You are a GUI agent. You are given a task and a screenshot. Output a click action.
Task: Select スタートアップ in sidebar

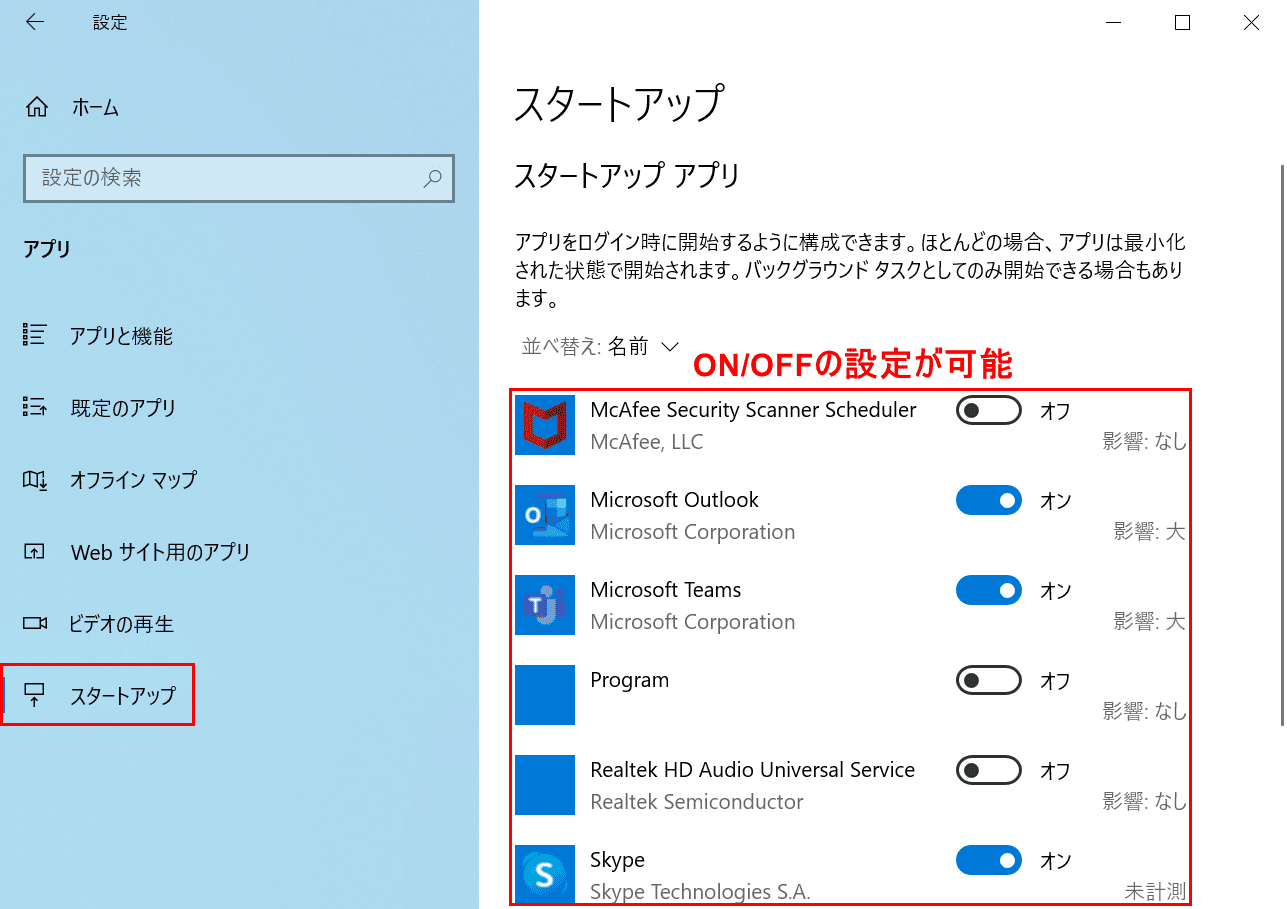coord(122,695)
